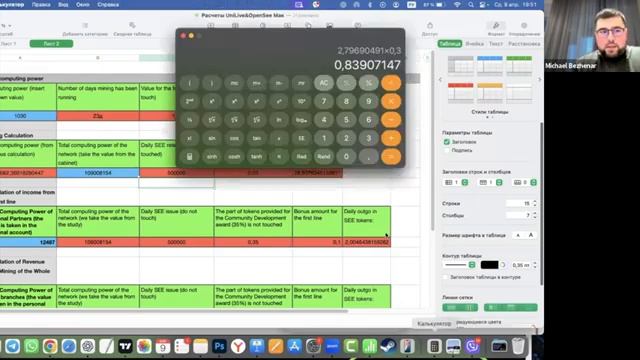Open the Правка menu

click(x=41, y=5)
